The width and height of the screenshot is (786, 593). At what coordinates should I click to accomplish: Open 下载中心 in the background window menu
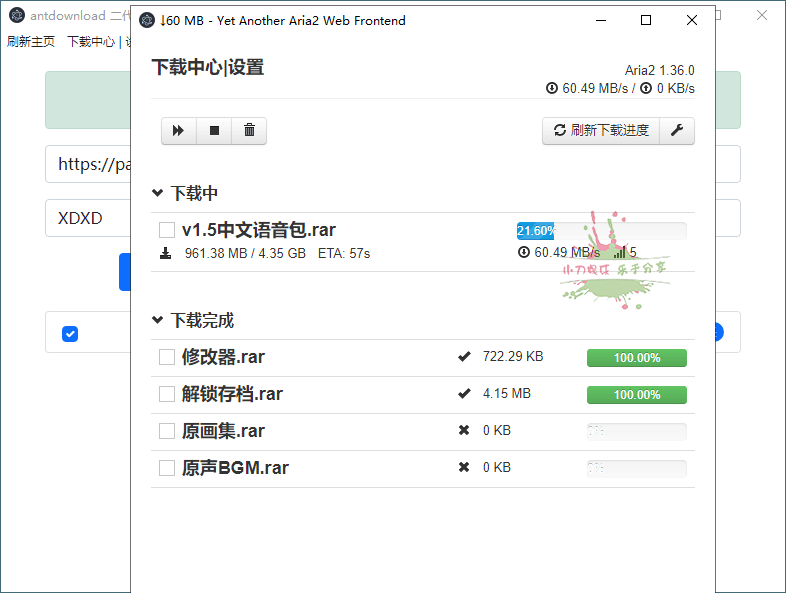(x=91, y=42)
